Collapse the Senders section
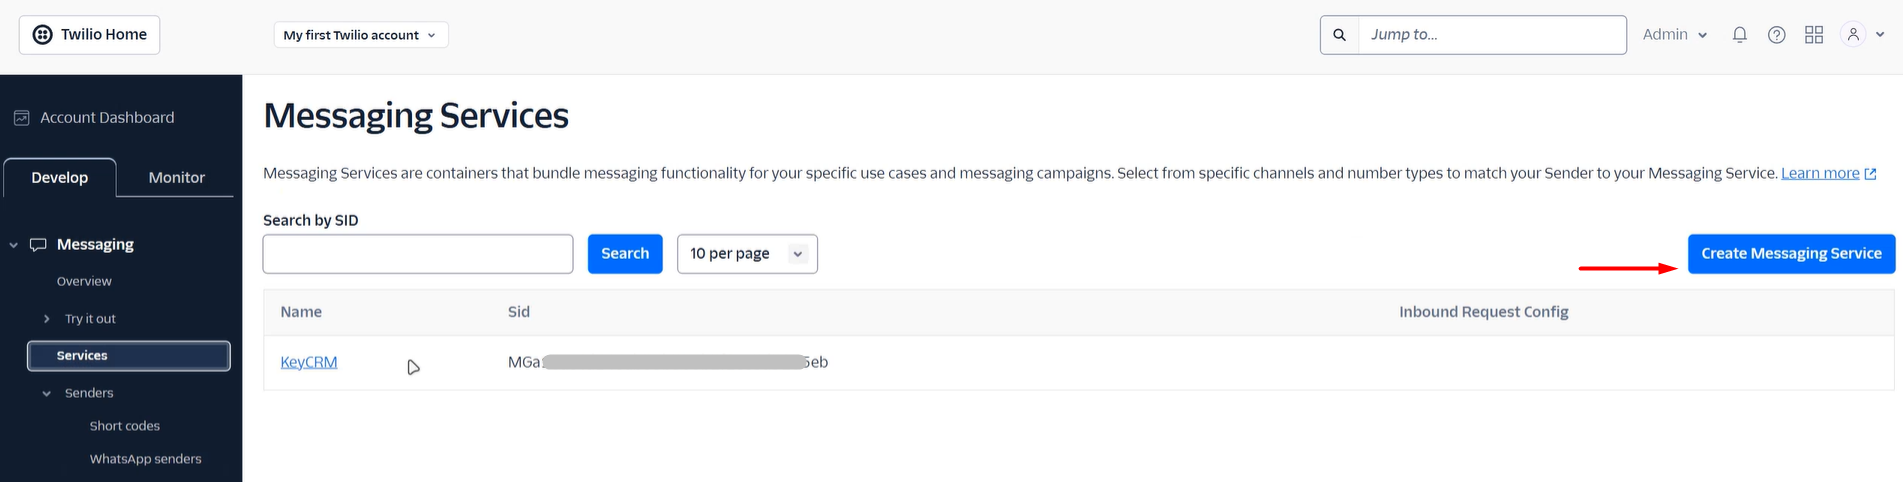 [46, 394]
